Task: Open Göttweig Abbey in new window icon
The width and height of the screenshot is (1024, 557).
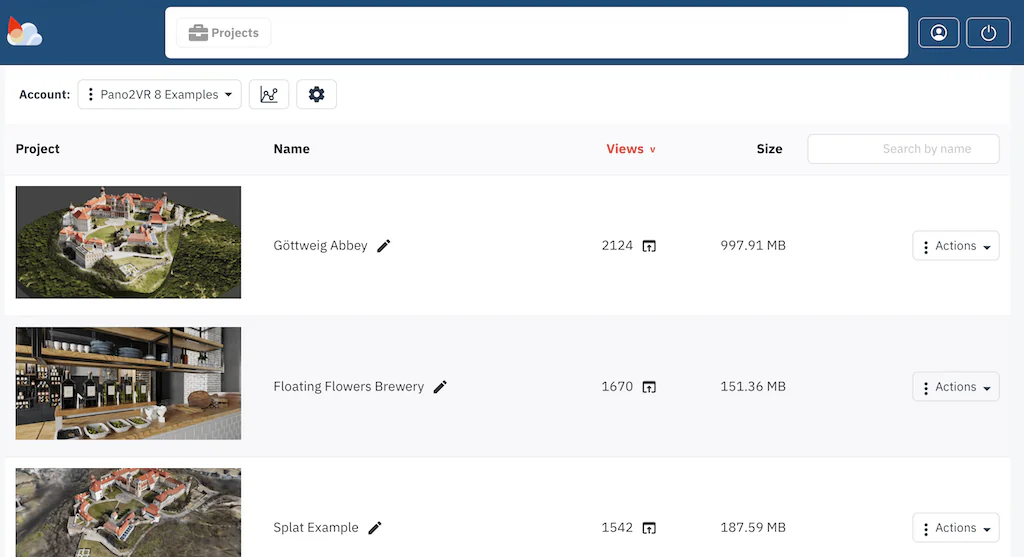Action: click(x=649, y=246)
